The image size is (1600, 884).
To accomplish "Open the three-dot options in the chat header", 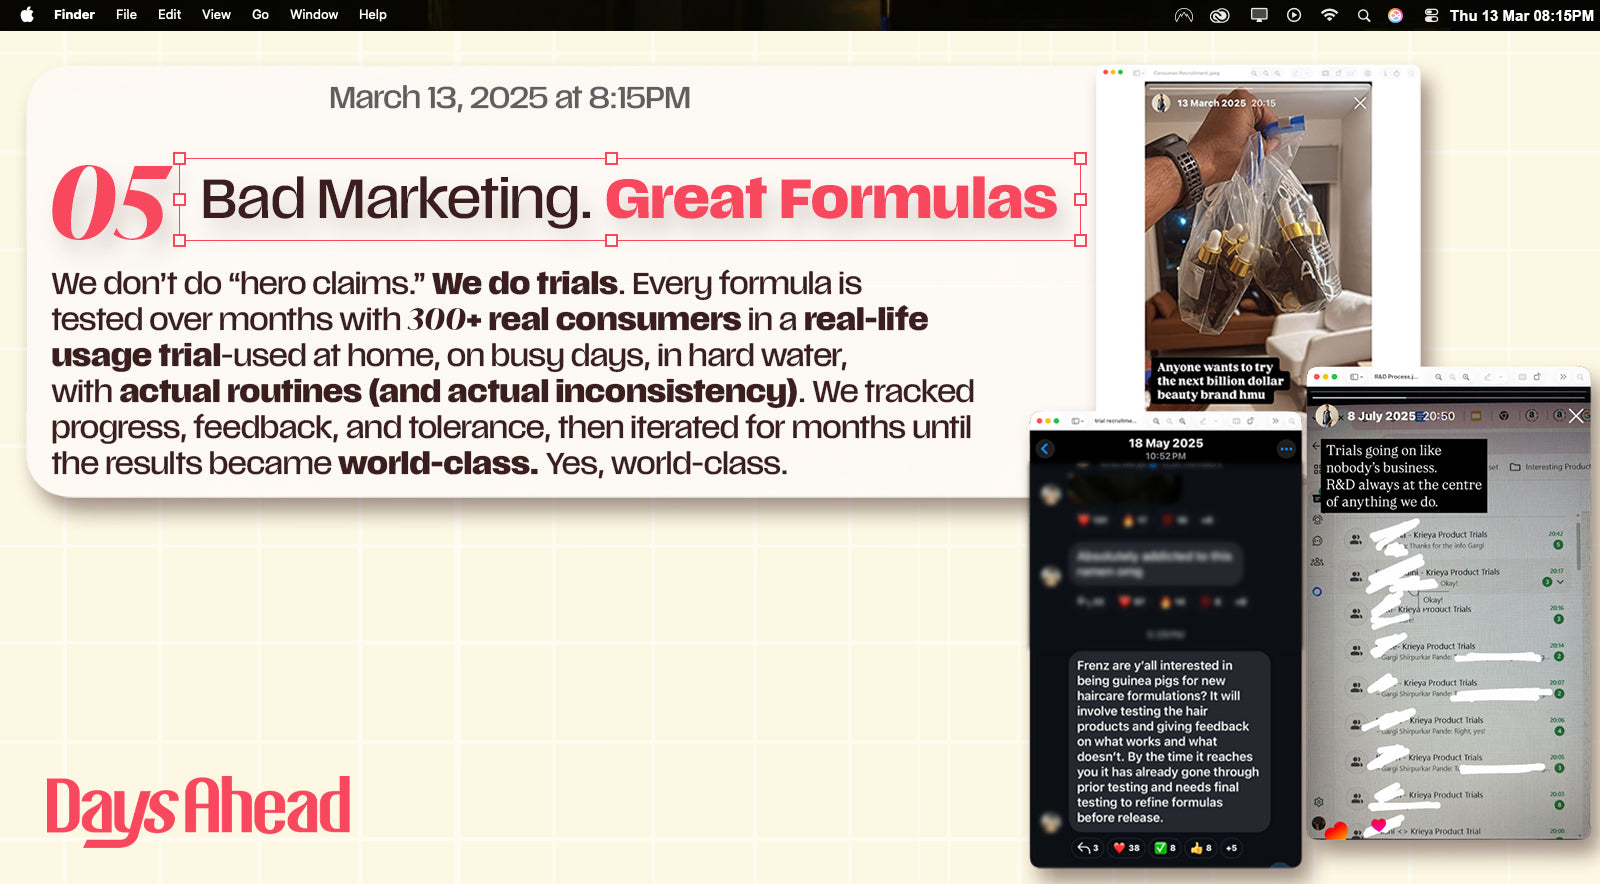I will [1286, 449].
